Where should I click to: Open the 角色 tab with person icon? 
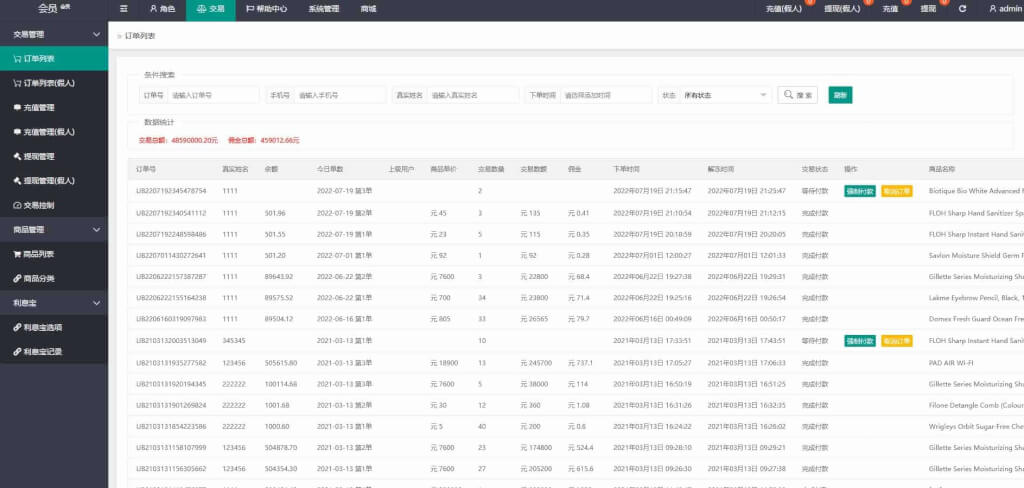pos(162,9)
